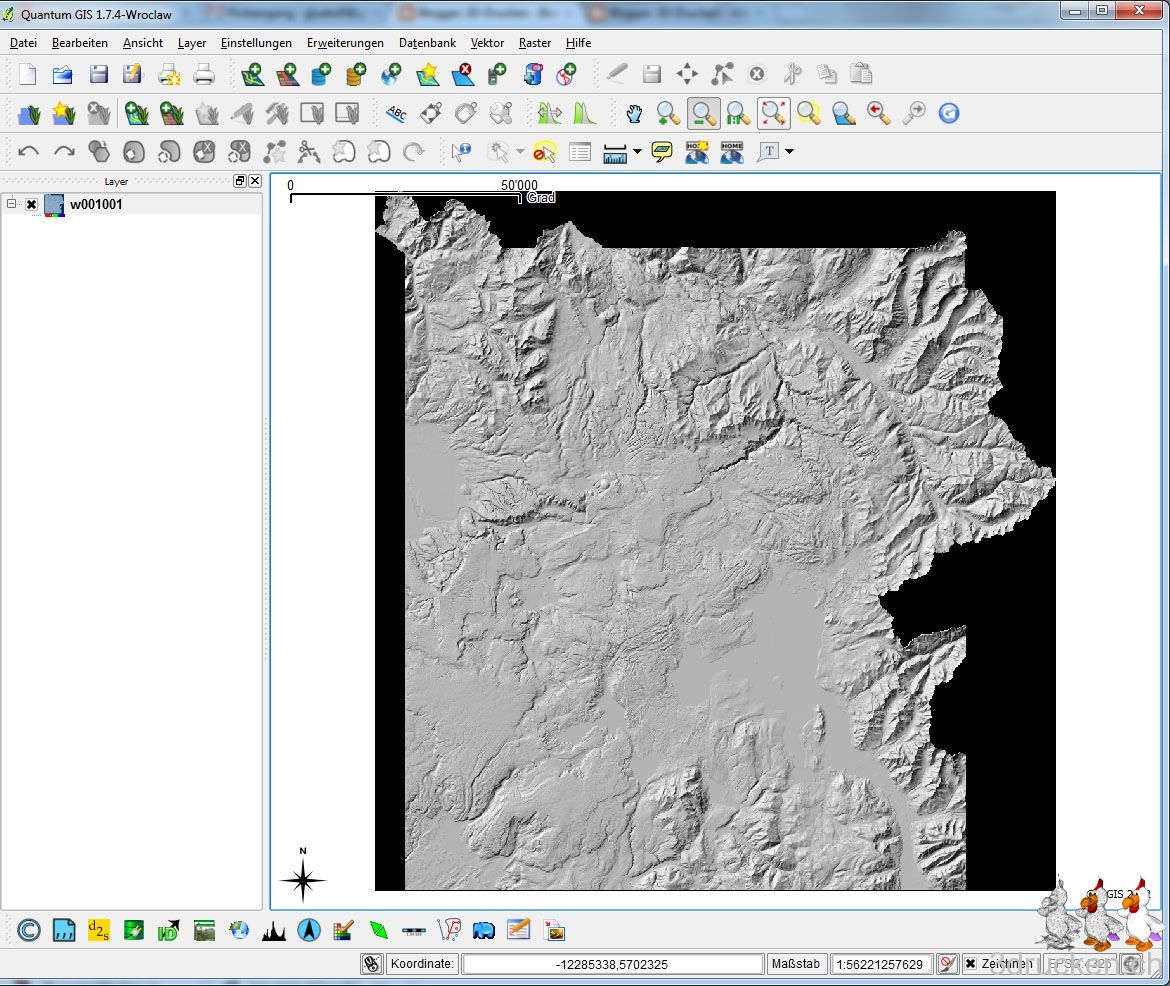
Task: Toggle visibility of layer w001001
Action: [x=32, y=205]
